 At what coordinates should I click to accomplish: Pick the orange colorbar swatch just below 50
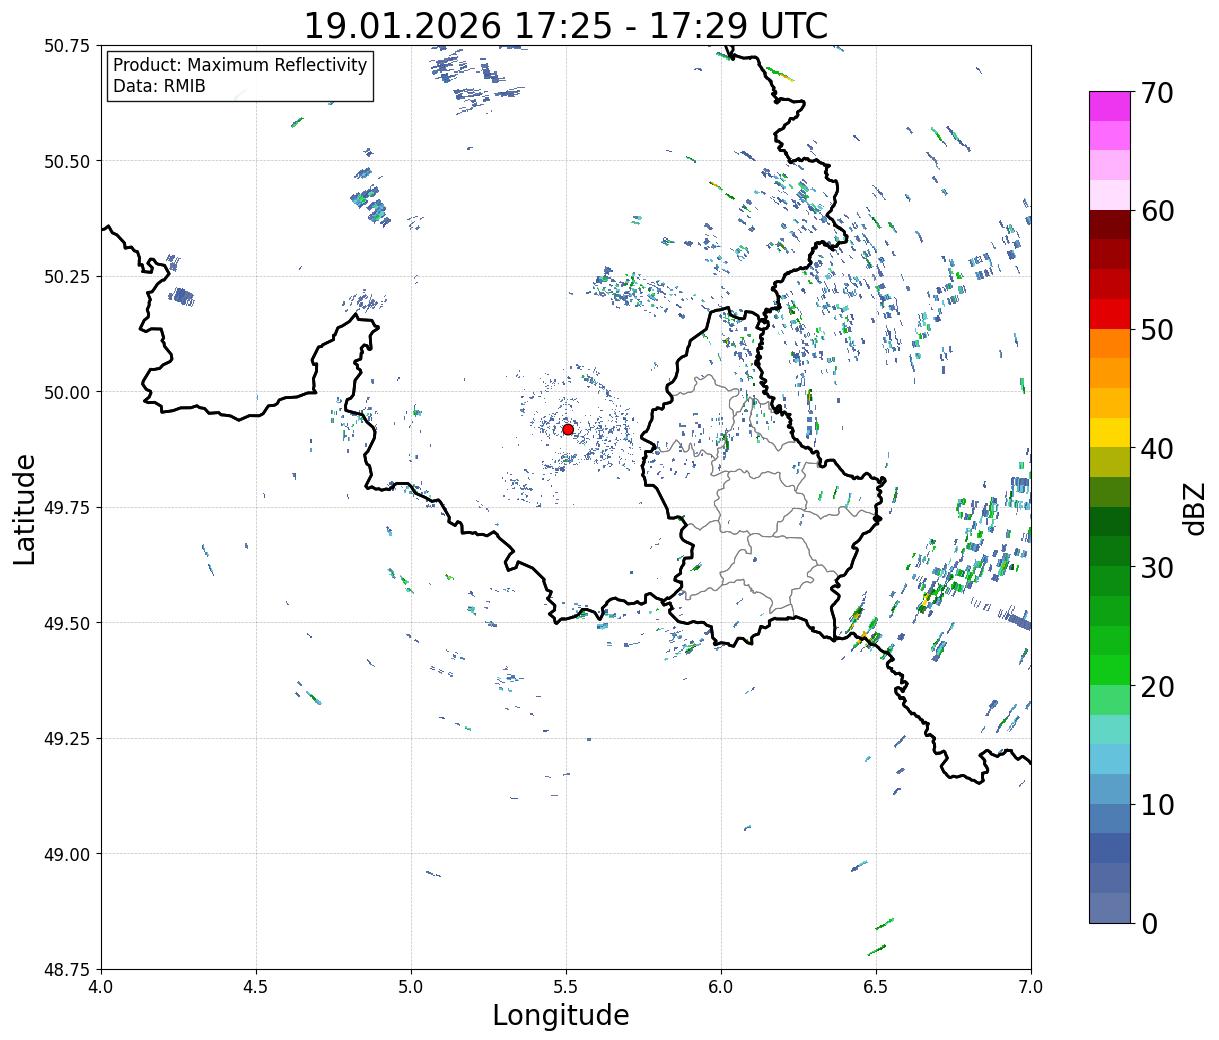pyautogui.click(x=1110, y=344)
